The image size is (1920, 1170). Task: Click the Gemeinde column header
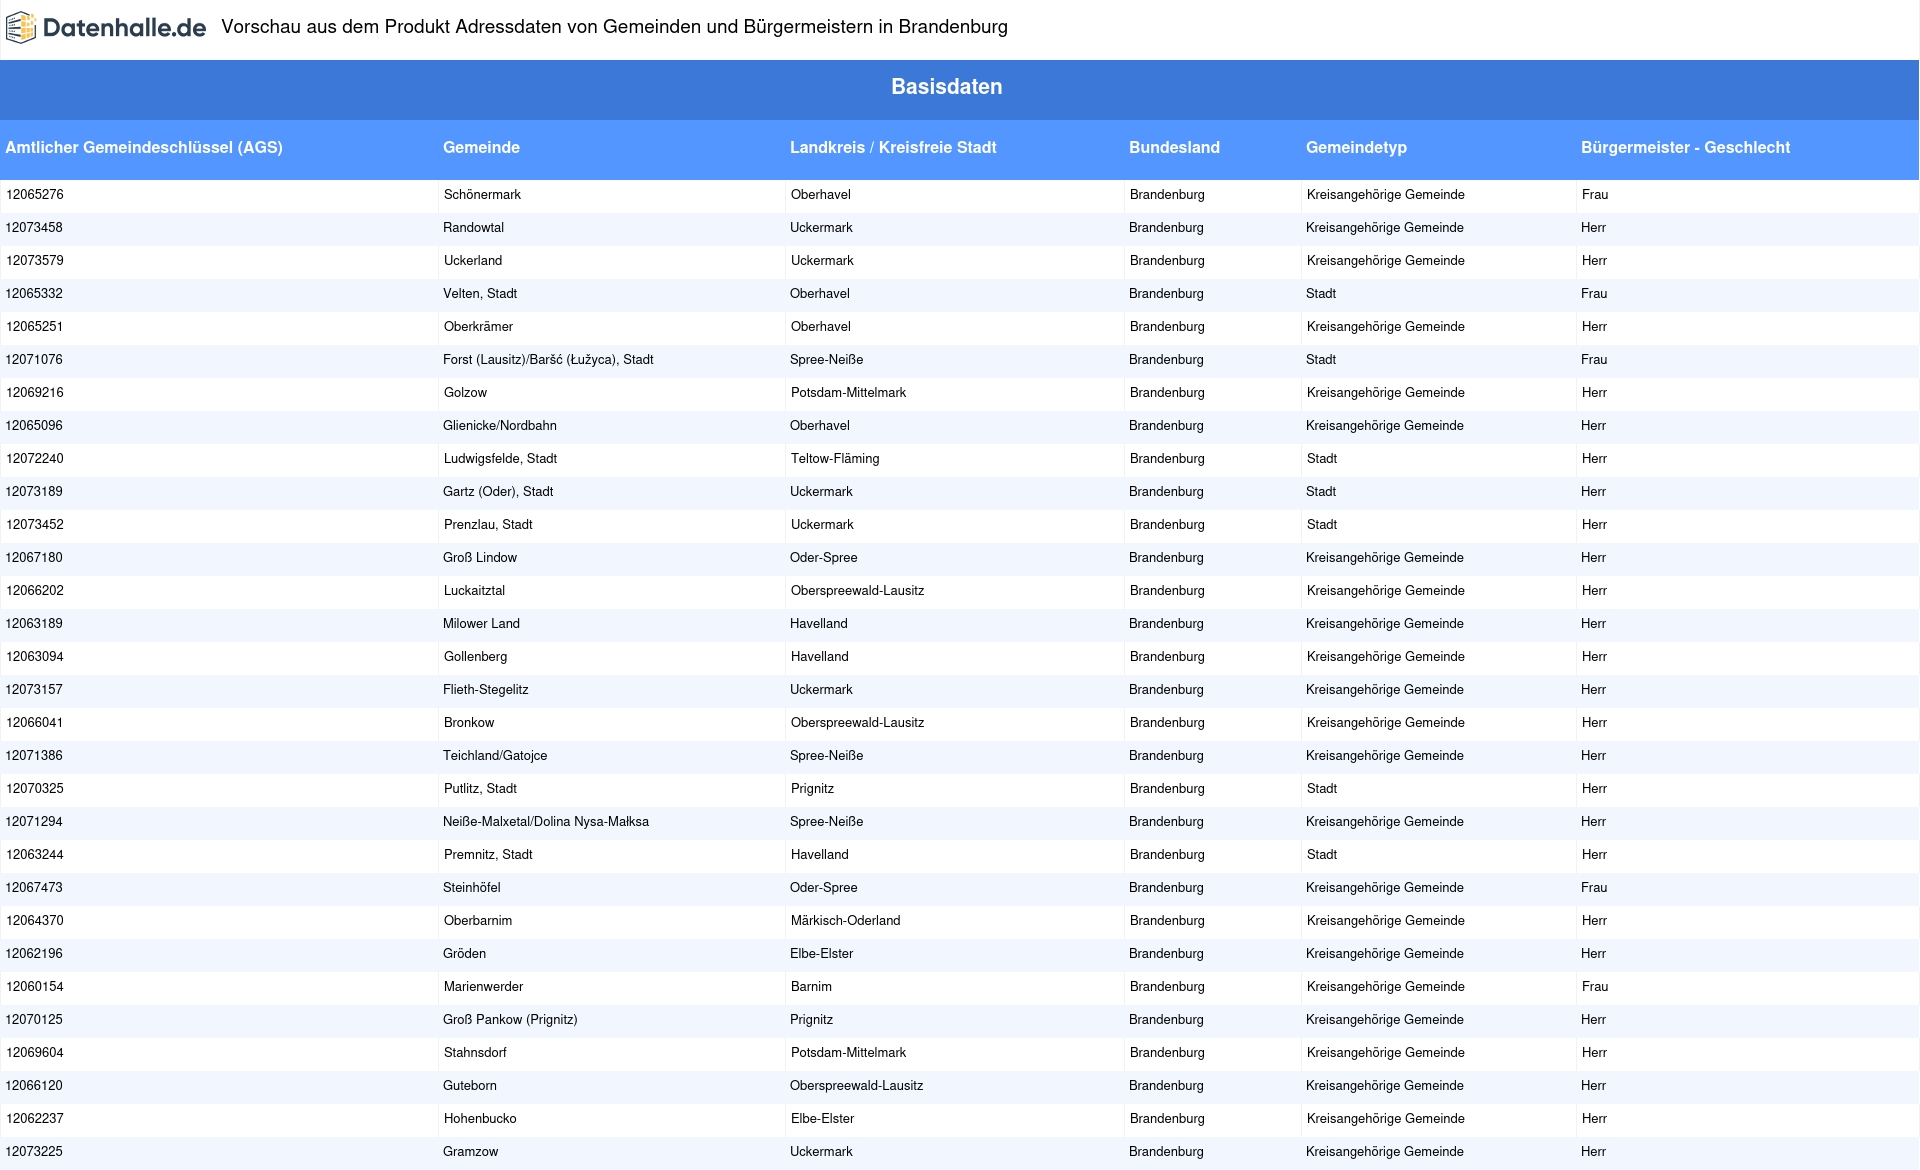coord(481,147)
